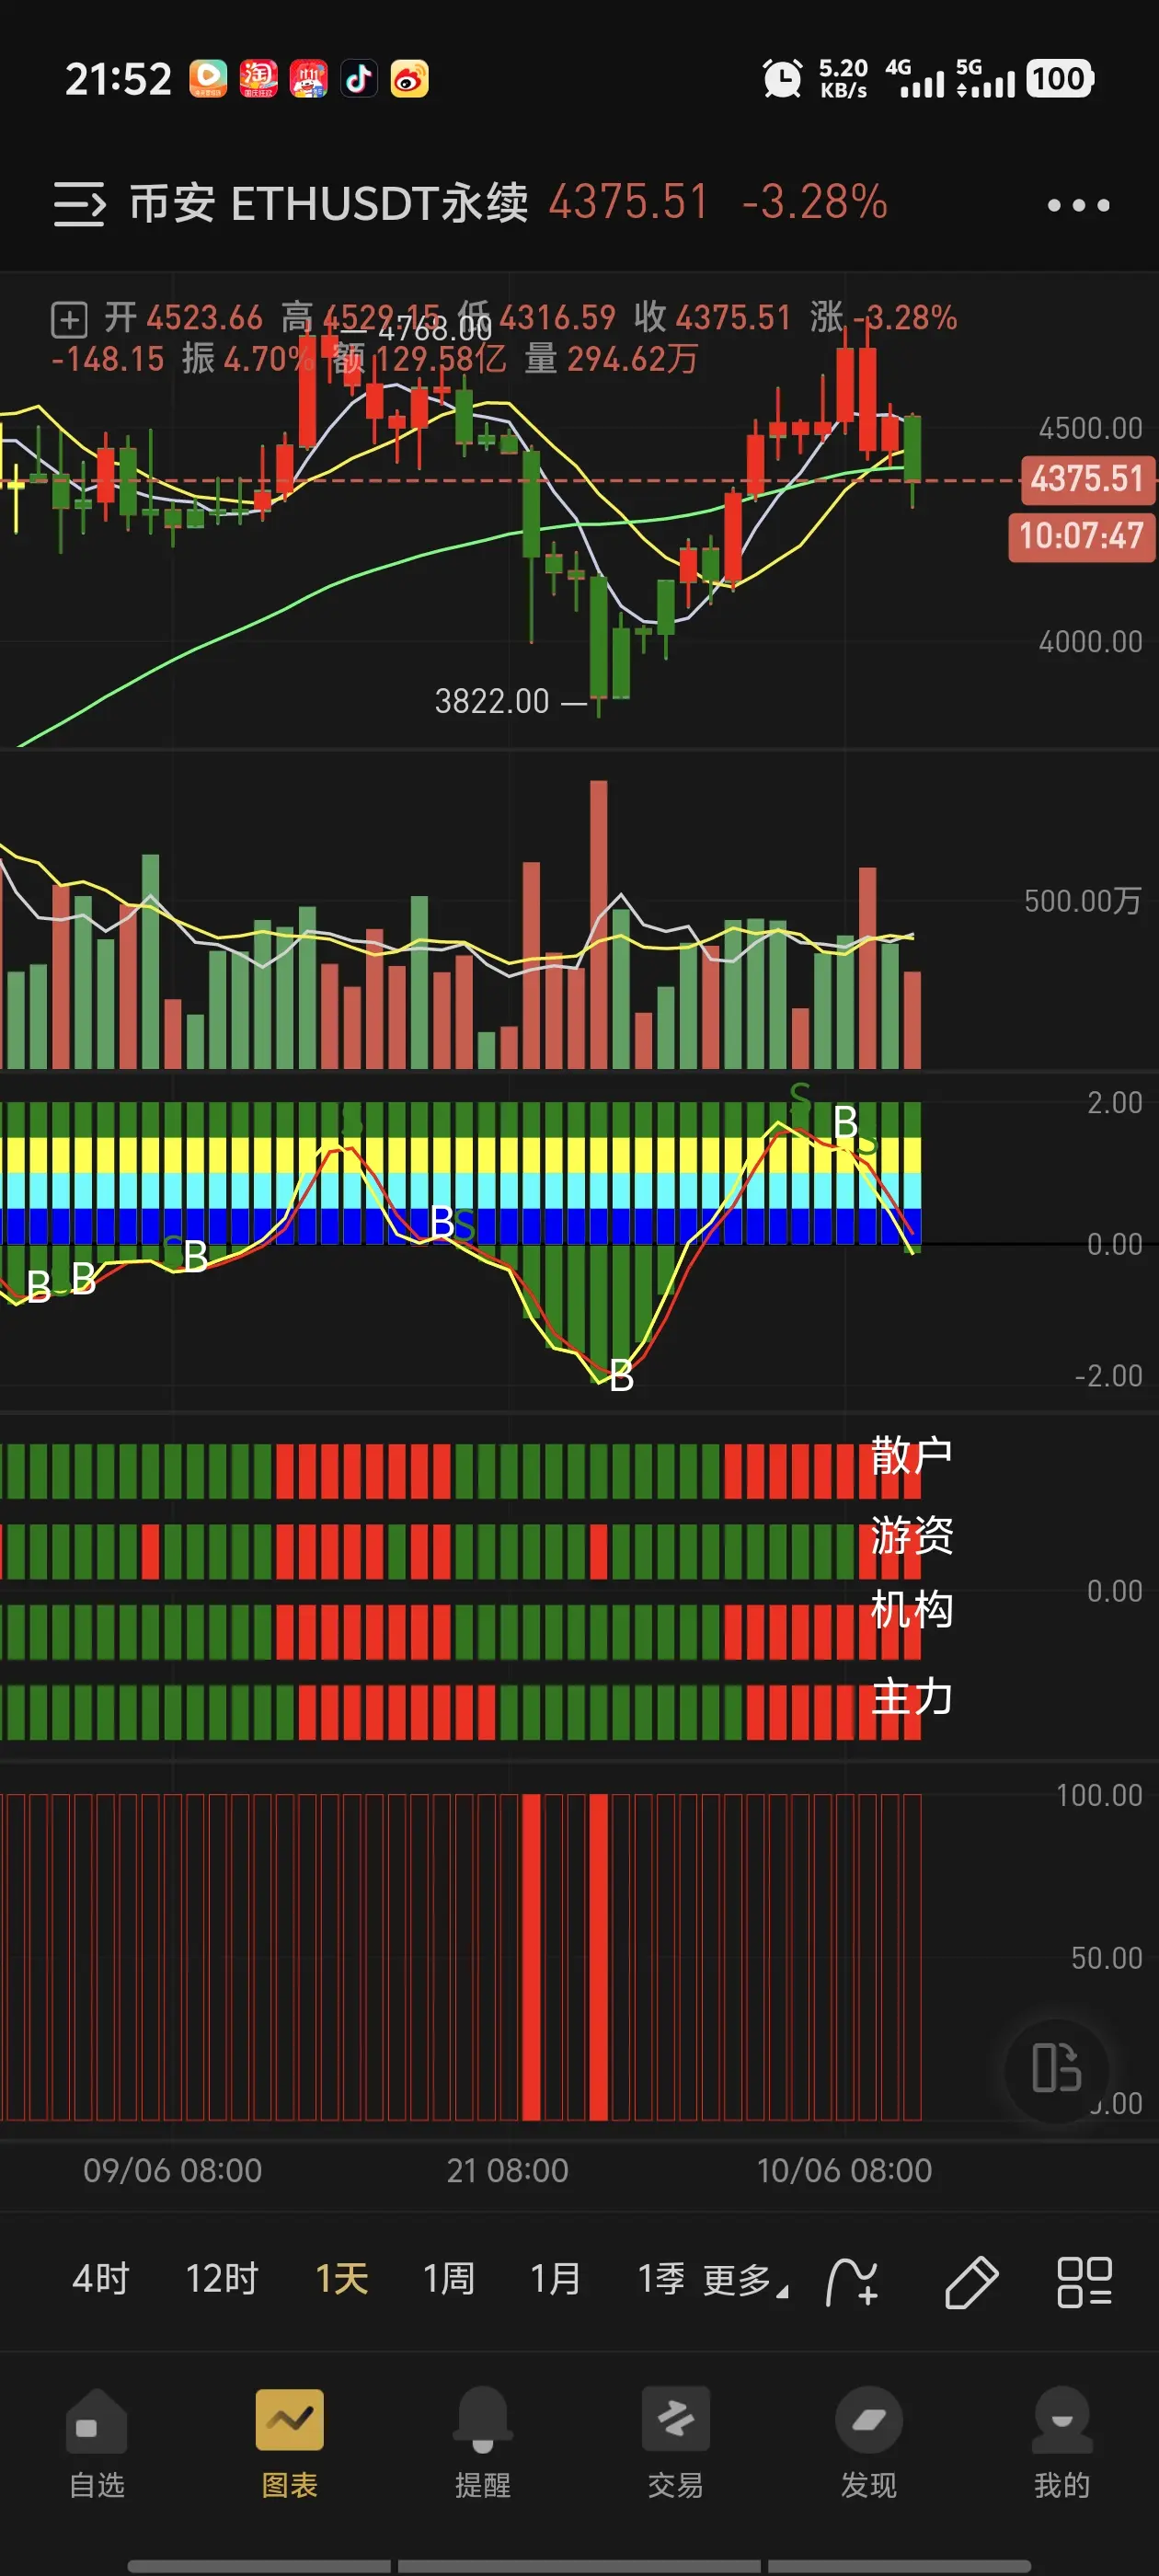Tap the 币安 ETHUSDT永续 symbol title
Image resolution: width=1159 pixels, height=2576 pixels.
pyautogui.click(x=329, y=203)
